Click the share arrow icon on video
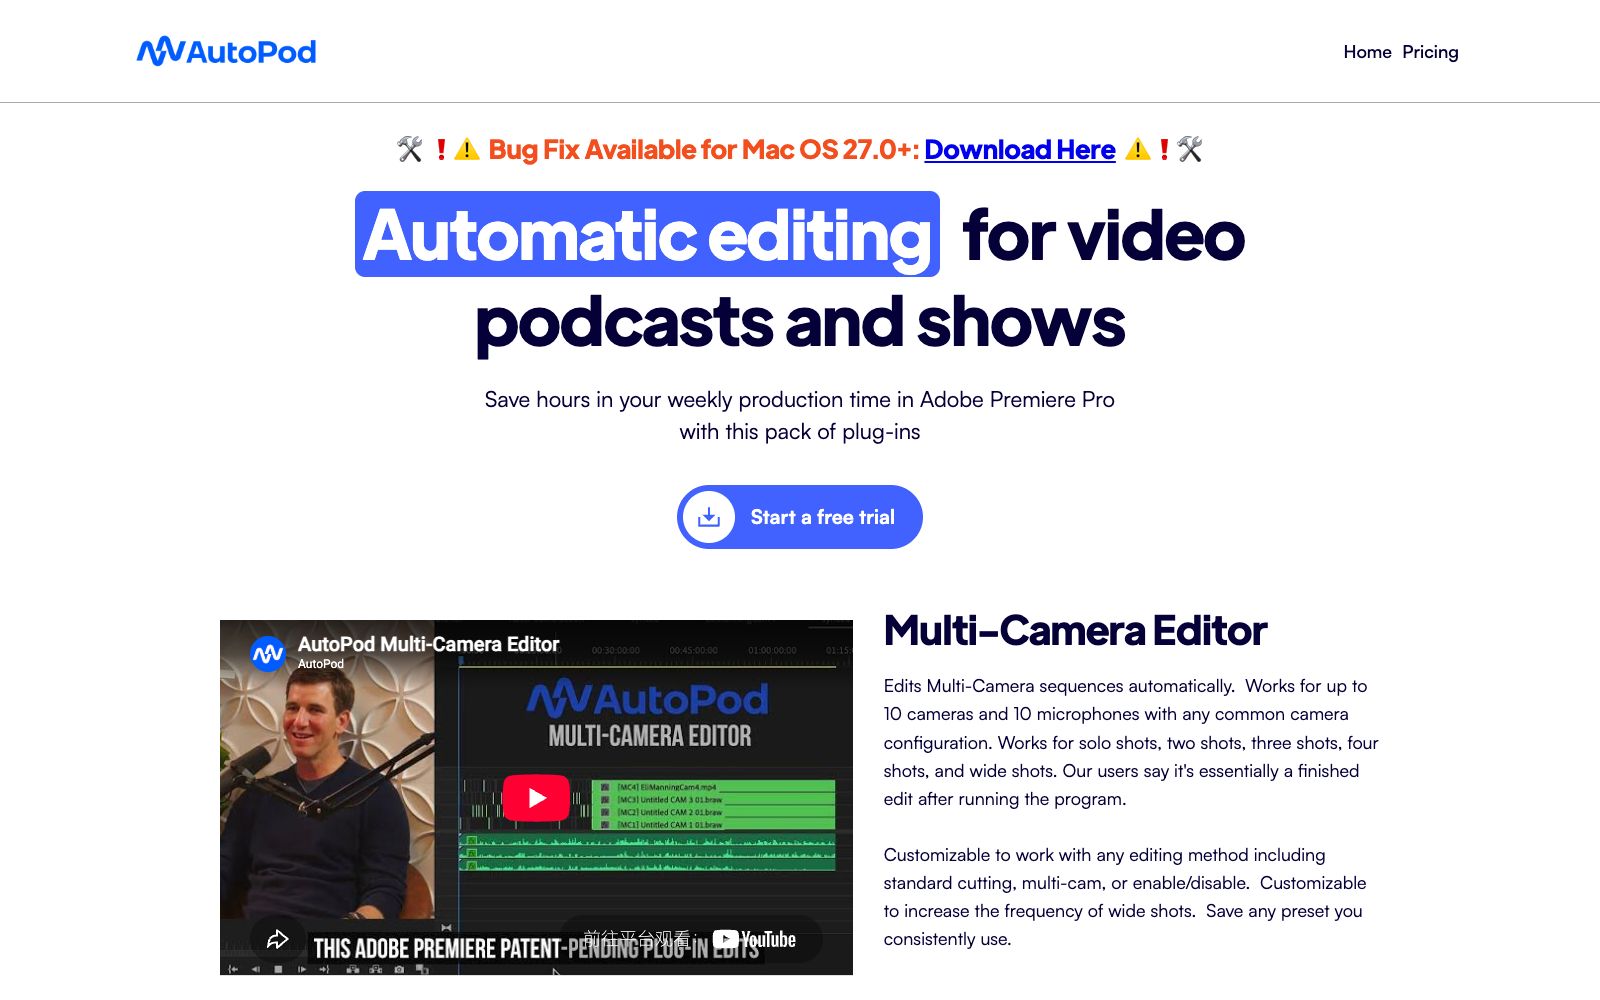The image size is (1600, 1000). click(277, 939)
